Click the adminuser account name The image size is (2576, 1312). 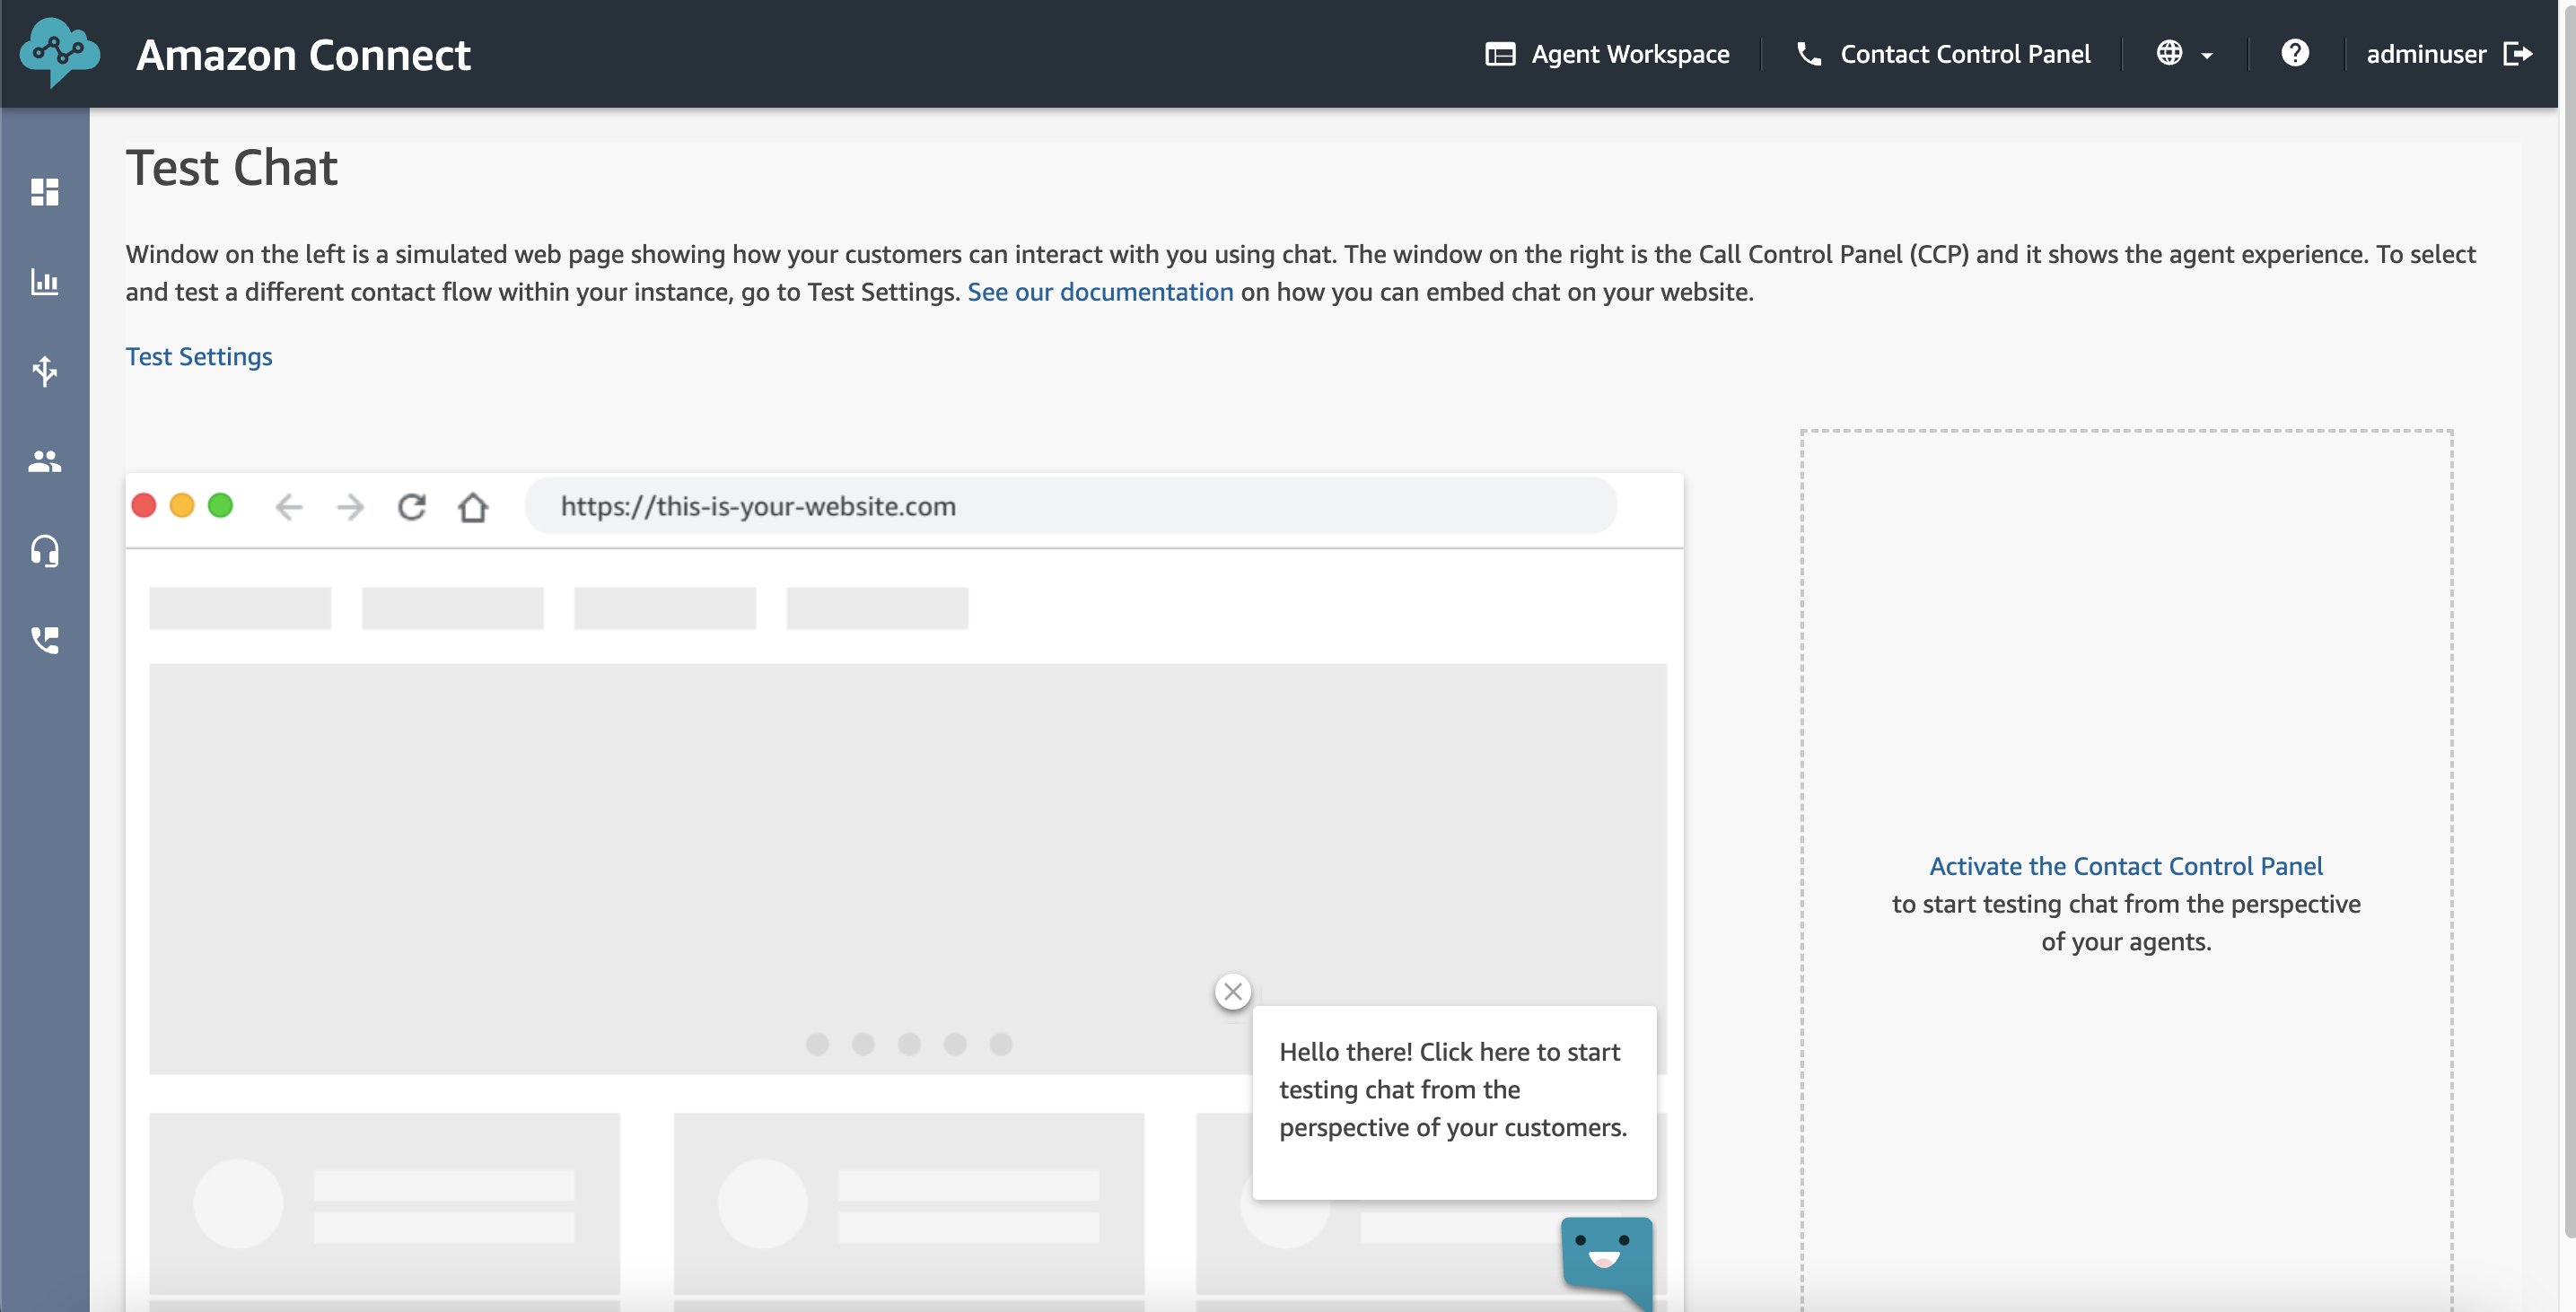(2425, 54)
